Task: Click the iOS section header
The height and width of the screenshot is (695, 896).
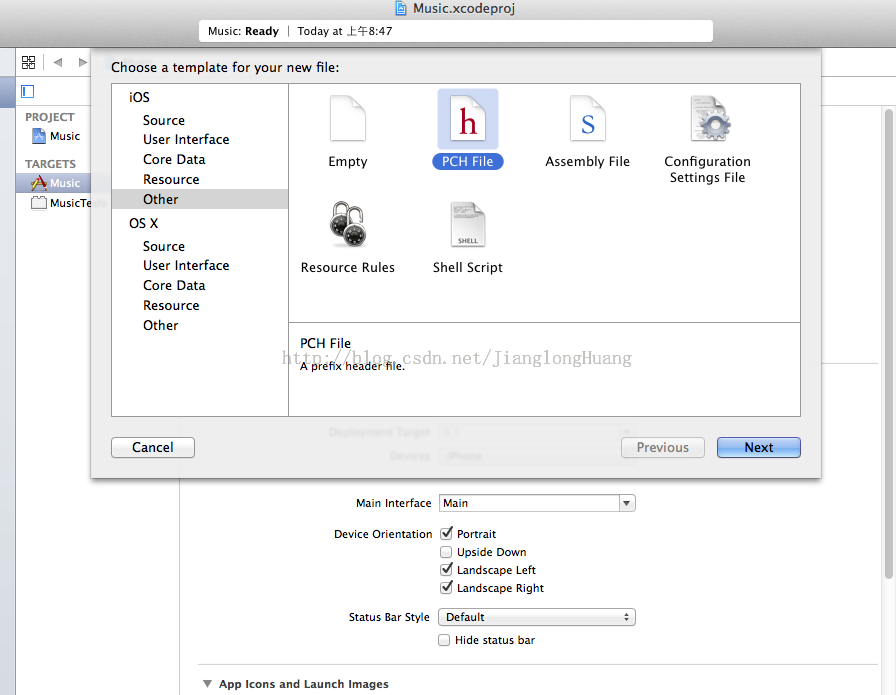Action: click(139, 97)
